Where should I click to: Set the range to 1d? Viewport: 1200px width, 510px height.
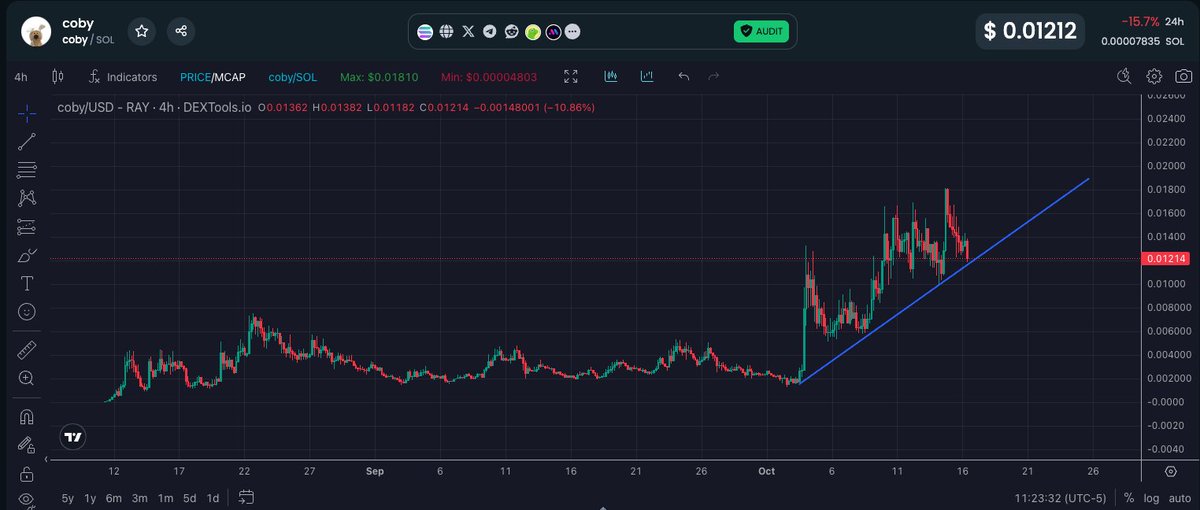(213, 498)
